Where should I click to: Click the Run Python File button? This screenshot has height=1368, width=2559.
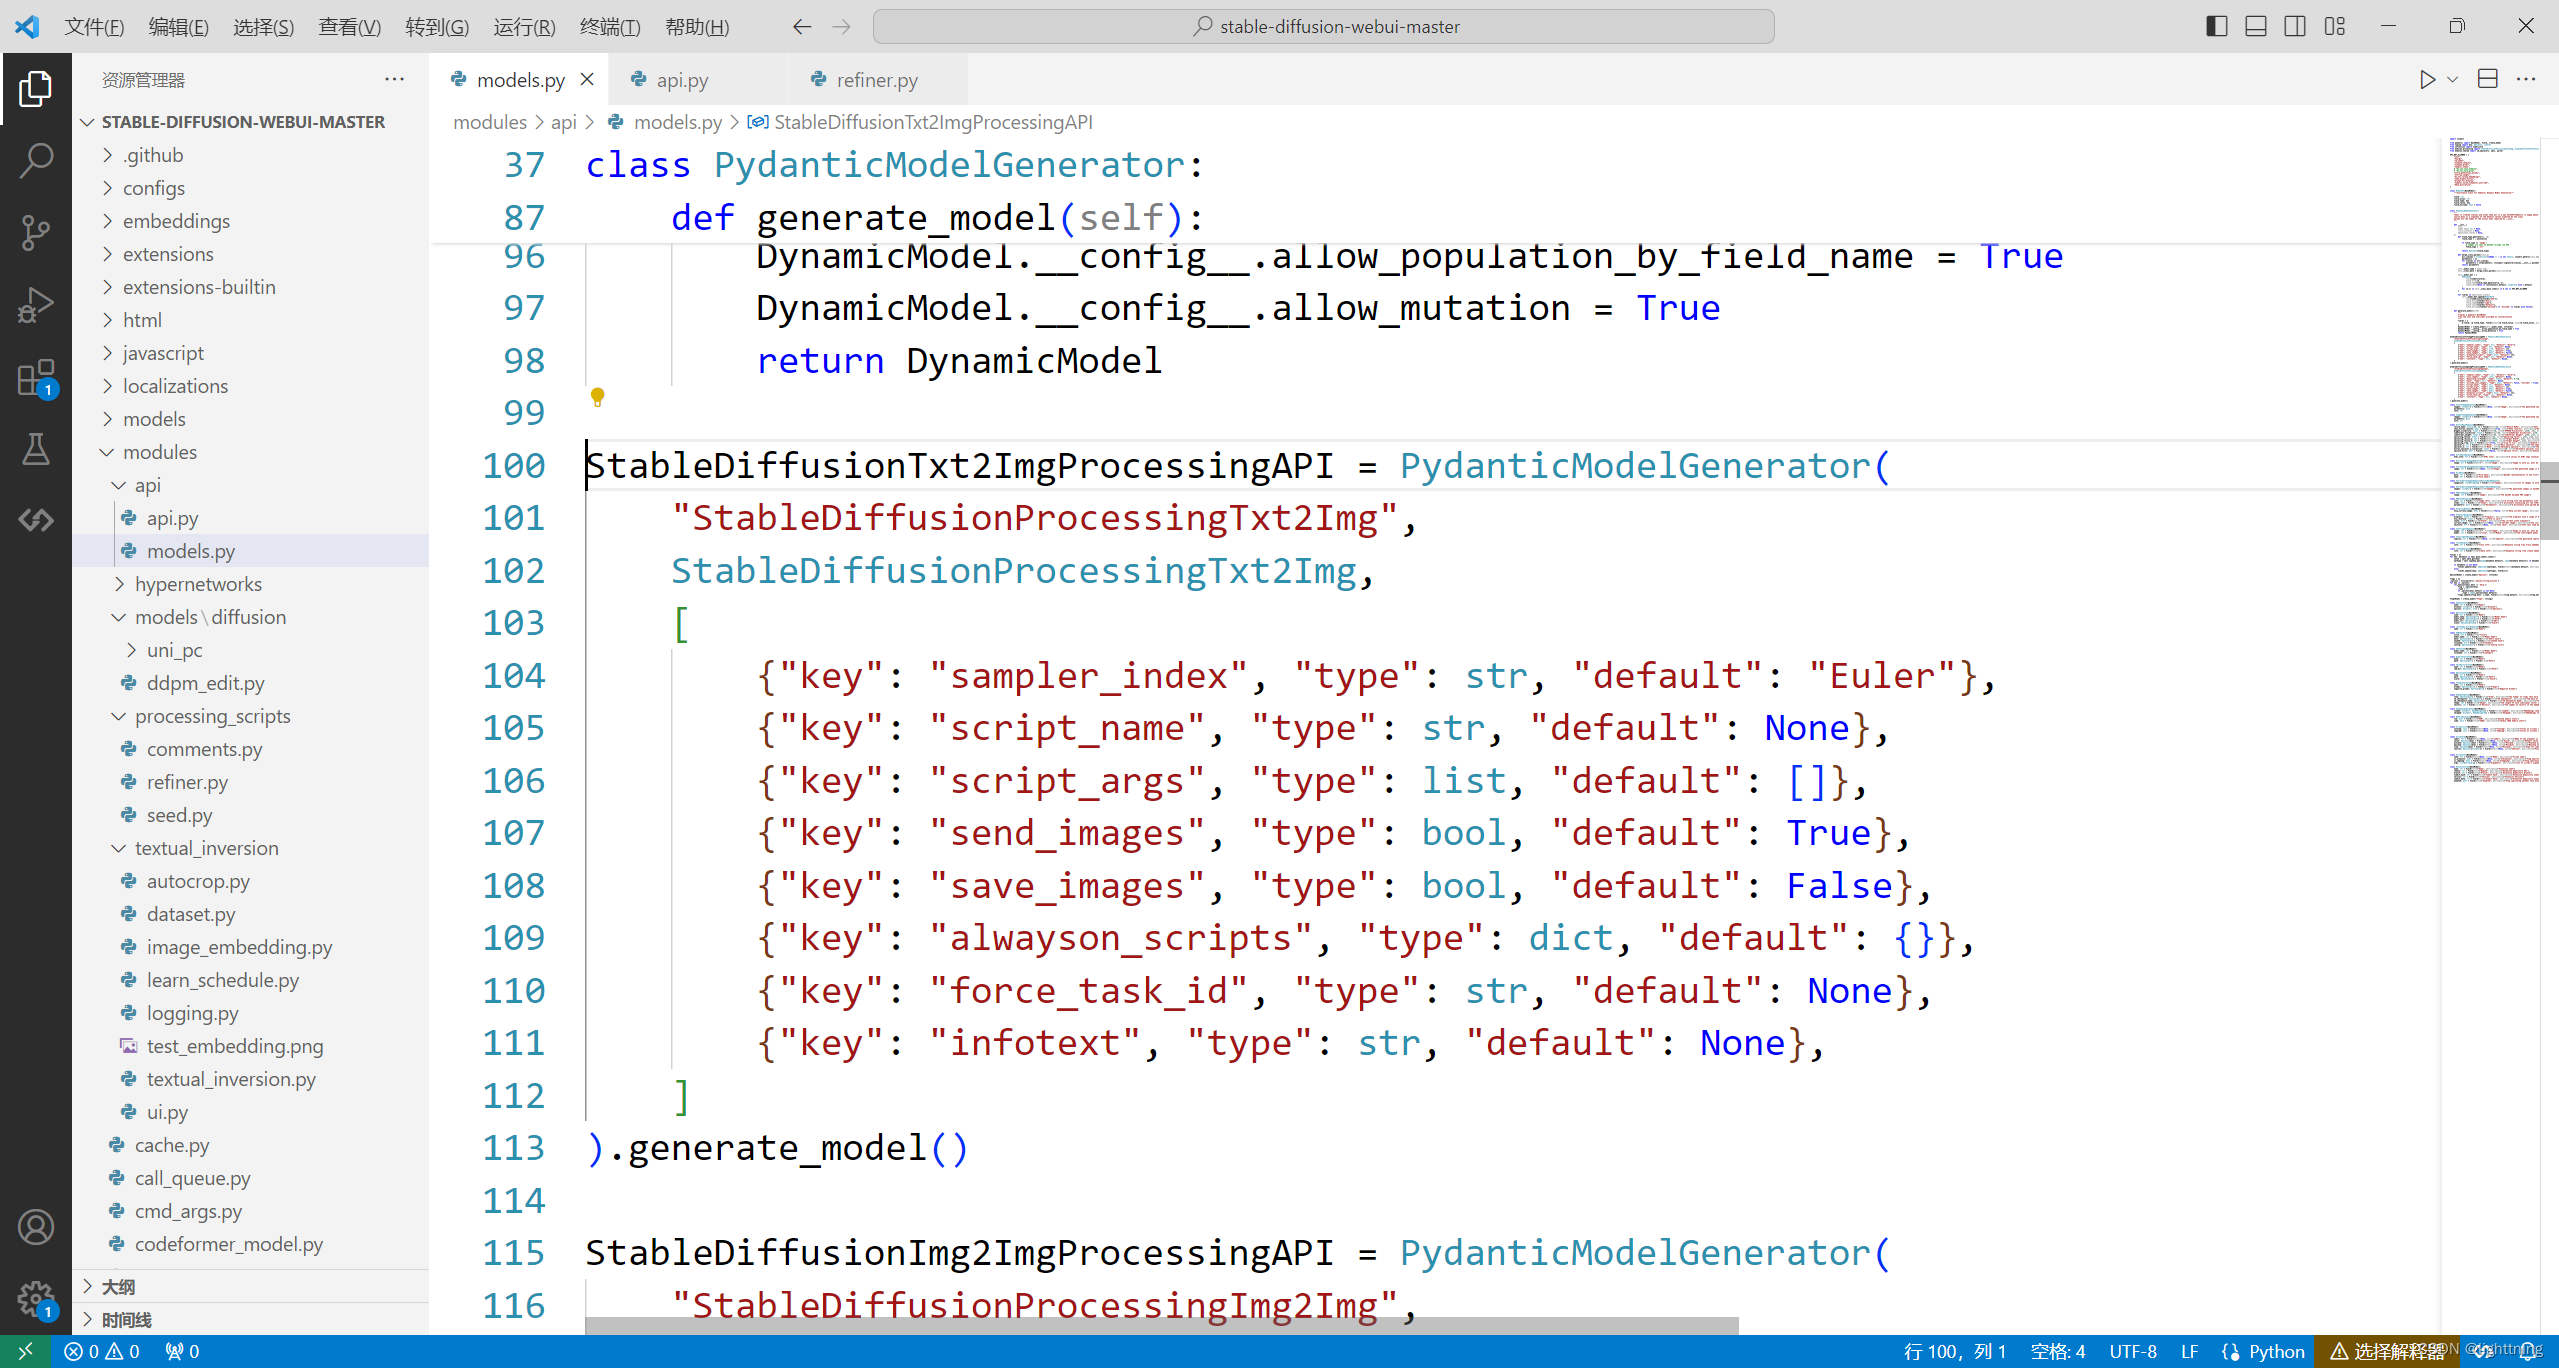[2427, 80]
